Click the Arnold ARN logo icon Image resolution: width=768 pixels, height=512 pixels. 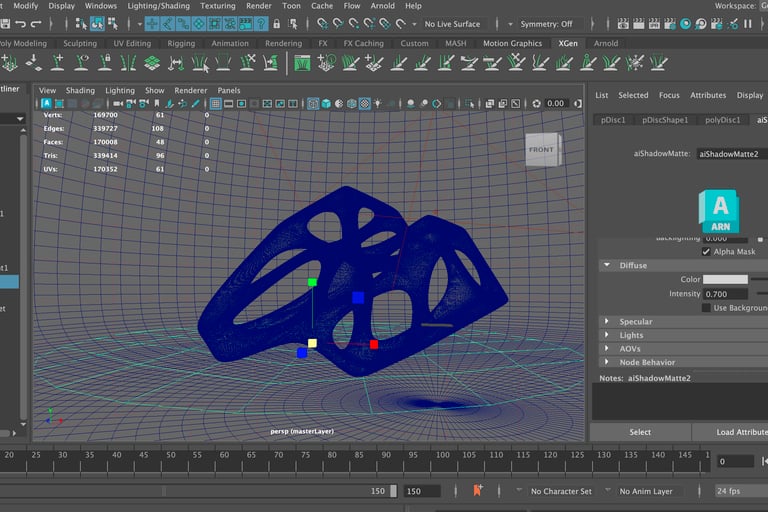pyautogui.click(x=721, y=211)
